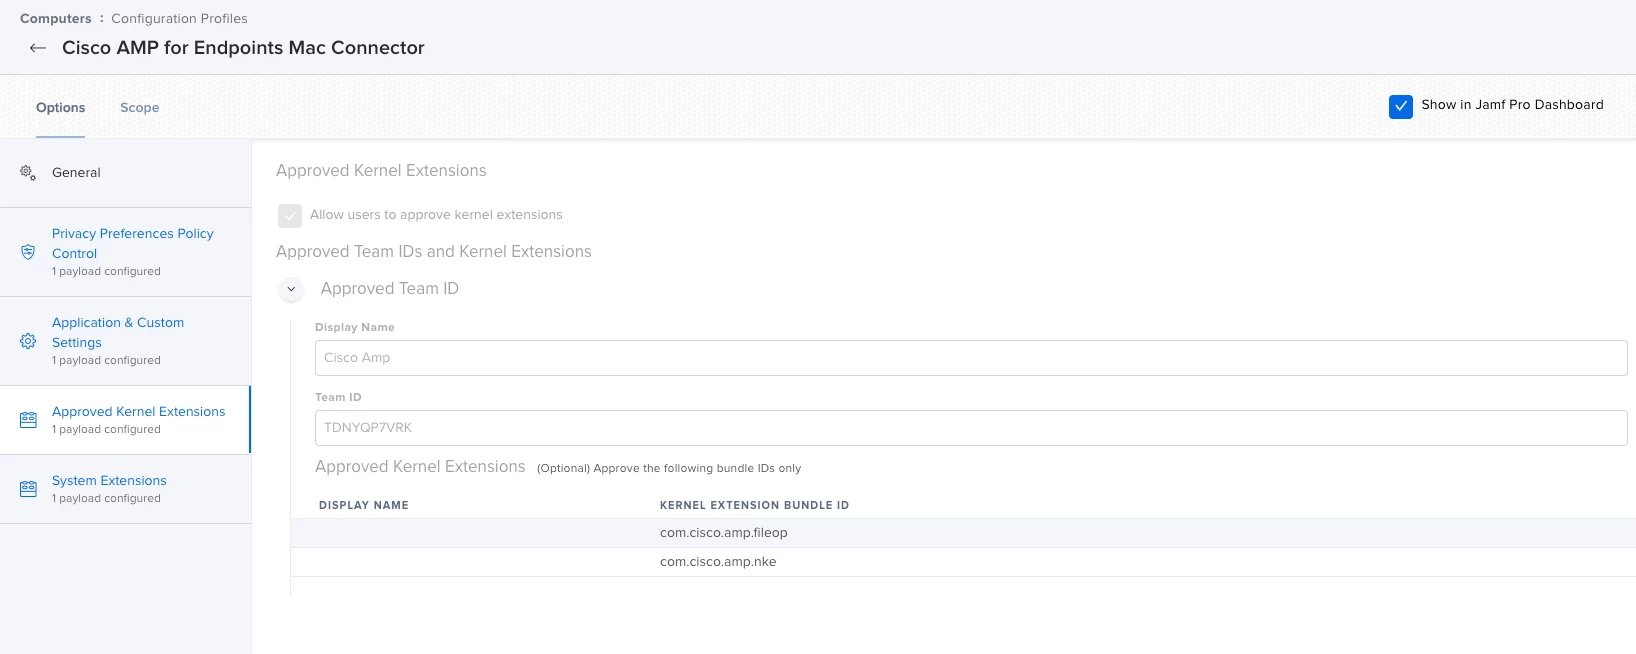Open Privacy Preferences Policy Control payload
The height and width of the screenshot is (654, 1636).
[125, 252]
